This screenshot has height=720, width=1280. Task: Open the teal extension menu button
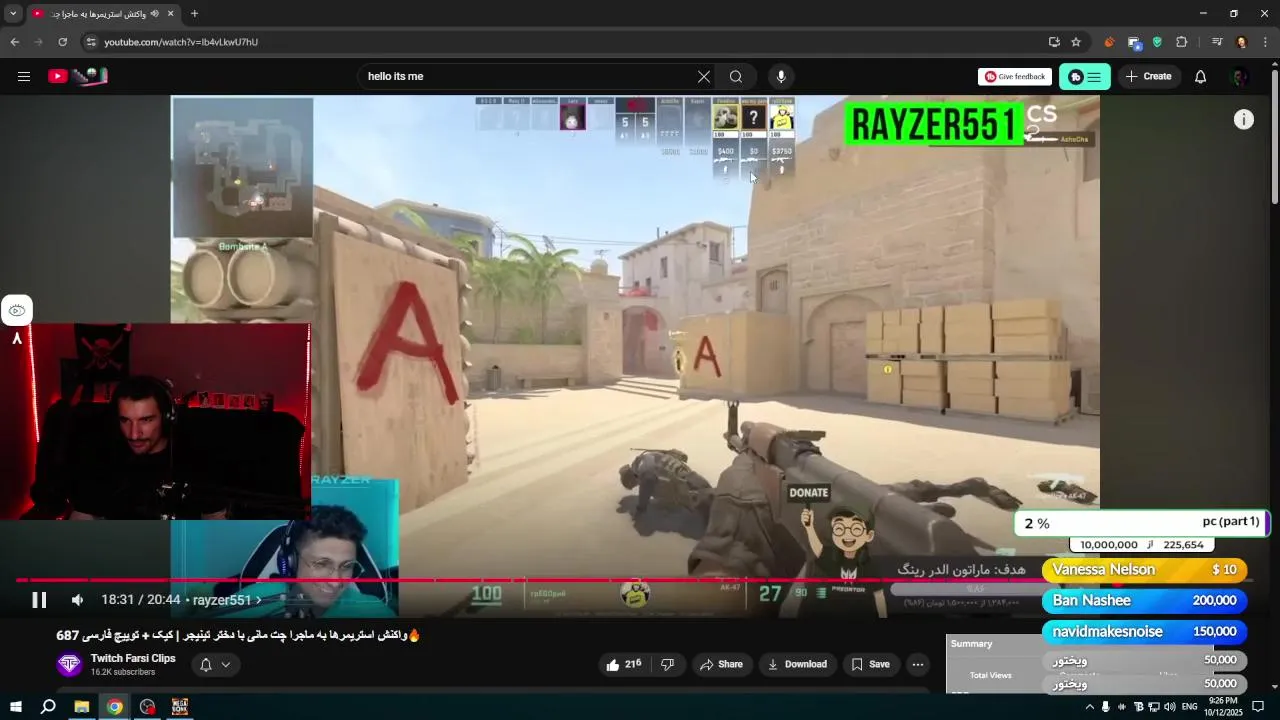pos(1085,77)
